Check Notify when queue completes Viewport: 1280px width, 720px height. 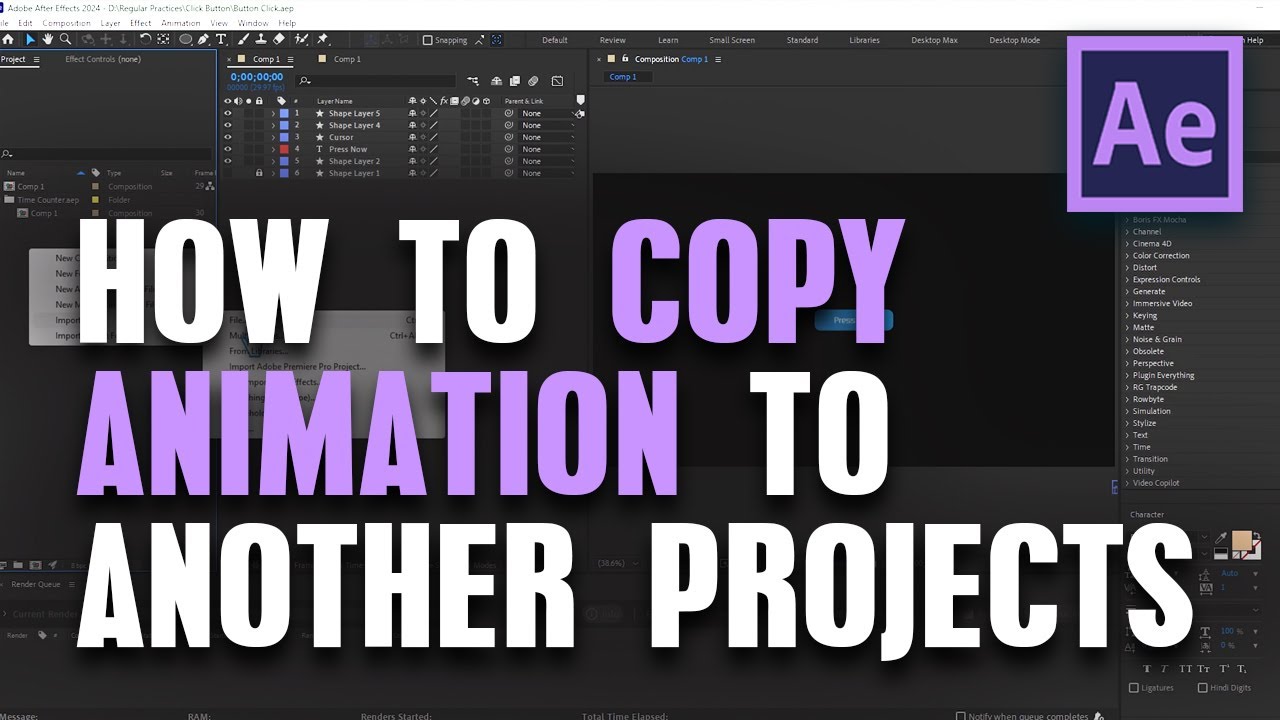point(961,716)
